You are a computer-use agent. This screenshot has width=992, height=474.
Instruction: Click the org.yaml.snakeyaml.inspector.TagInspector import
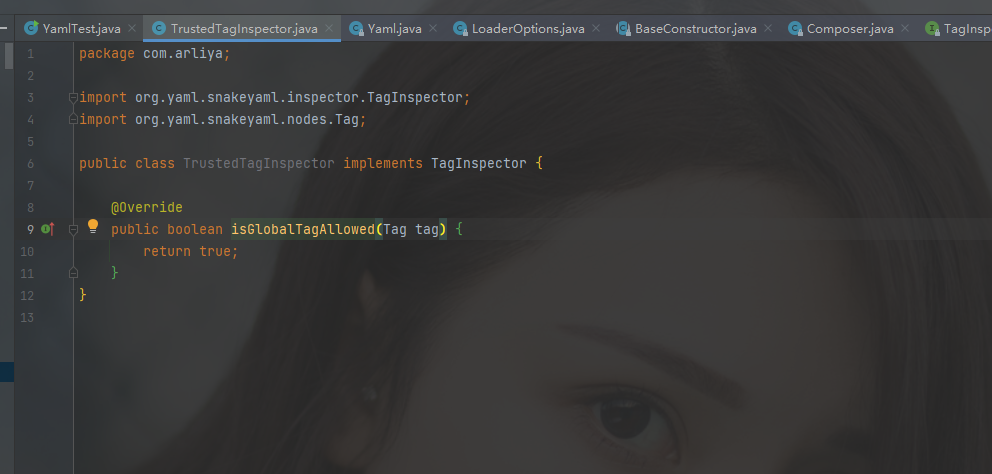299,97
